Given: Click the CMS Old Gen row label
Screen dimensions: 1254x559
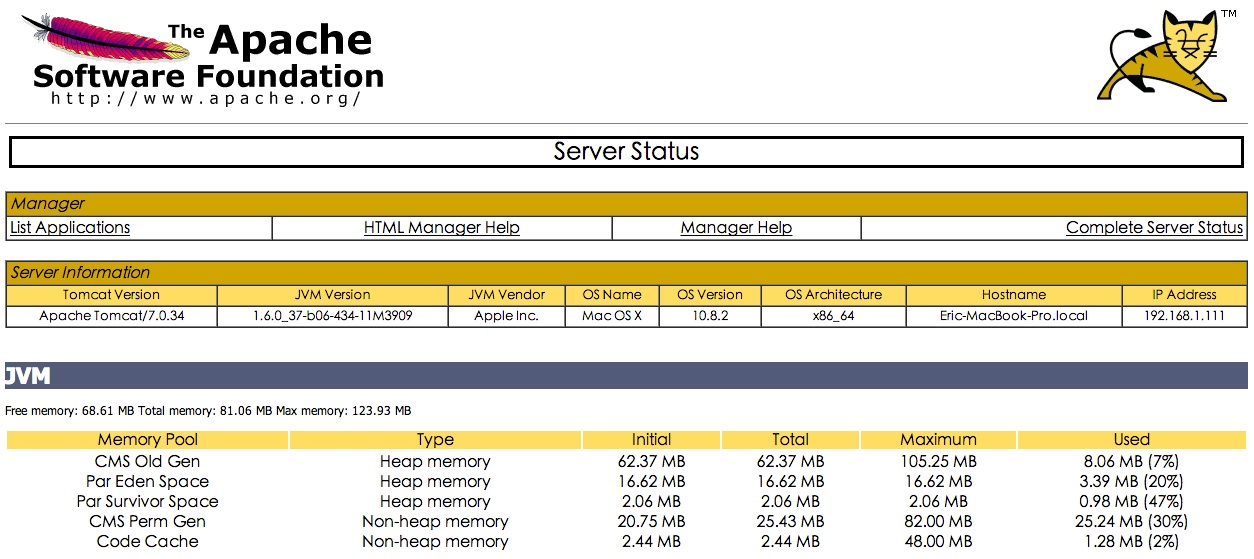Looking at the screenshot, I should pyautogui.click(x=148, y=462).
